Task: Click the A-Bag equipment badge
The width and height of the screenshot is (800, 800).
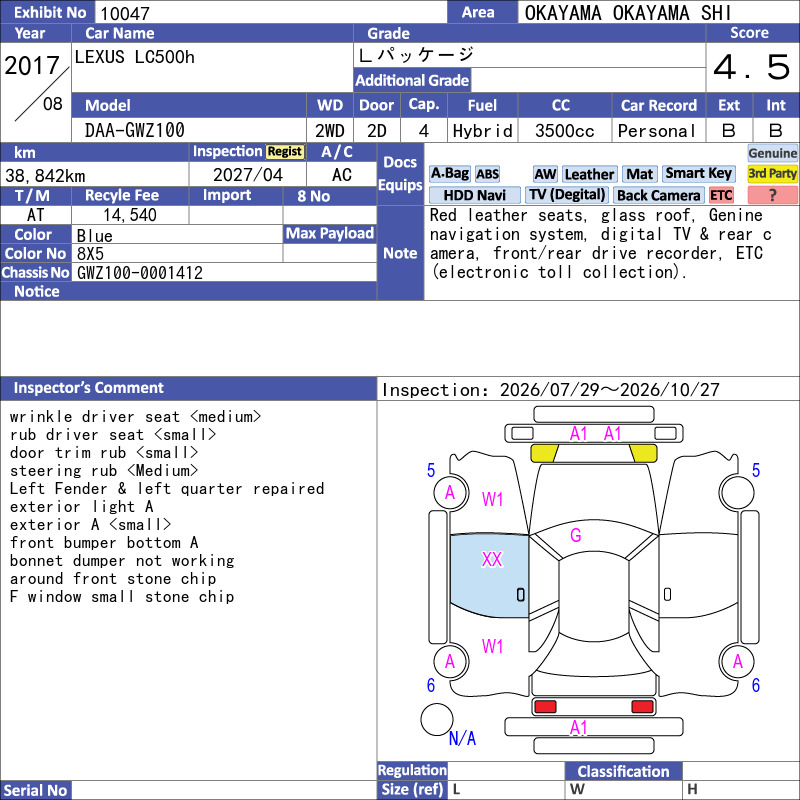Action: tap(449, 174)
